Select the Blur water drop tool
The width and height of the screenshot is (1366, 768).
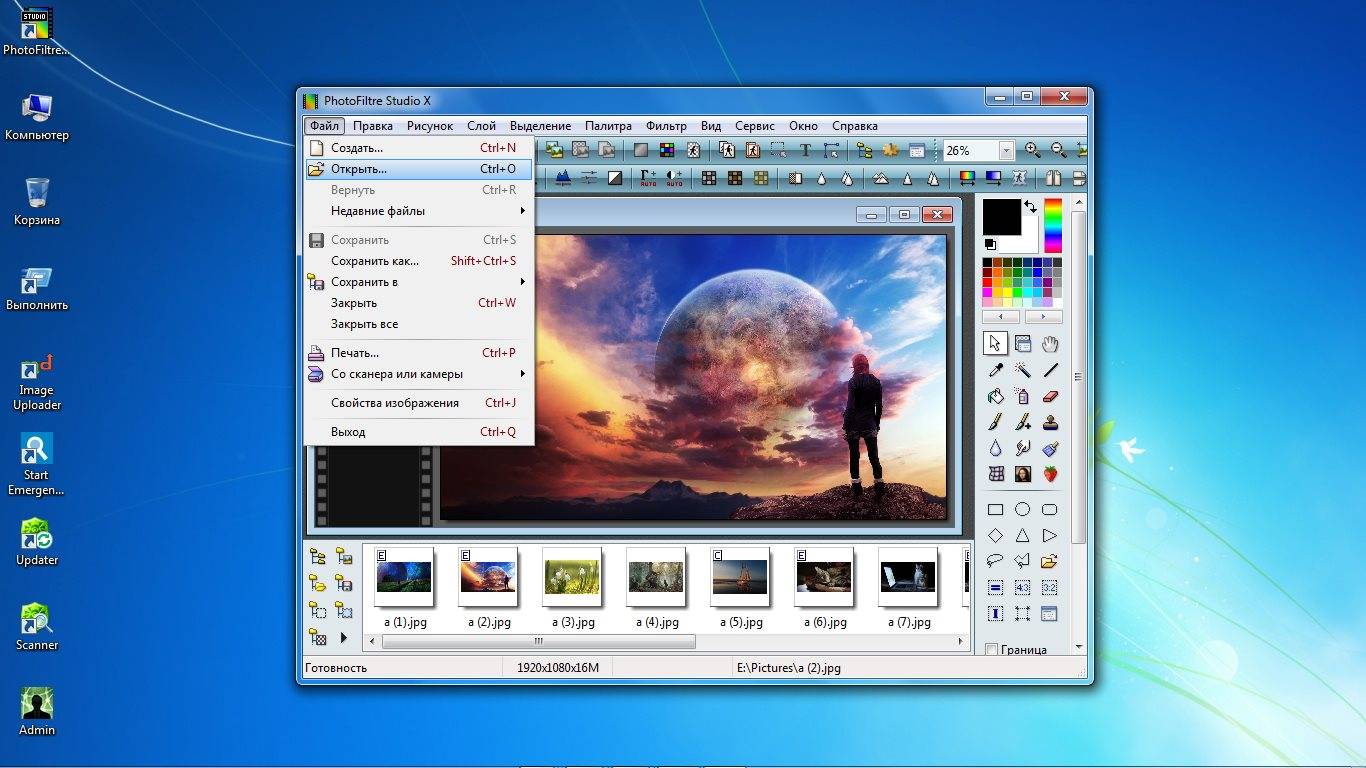click(995, 449)
